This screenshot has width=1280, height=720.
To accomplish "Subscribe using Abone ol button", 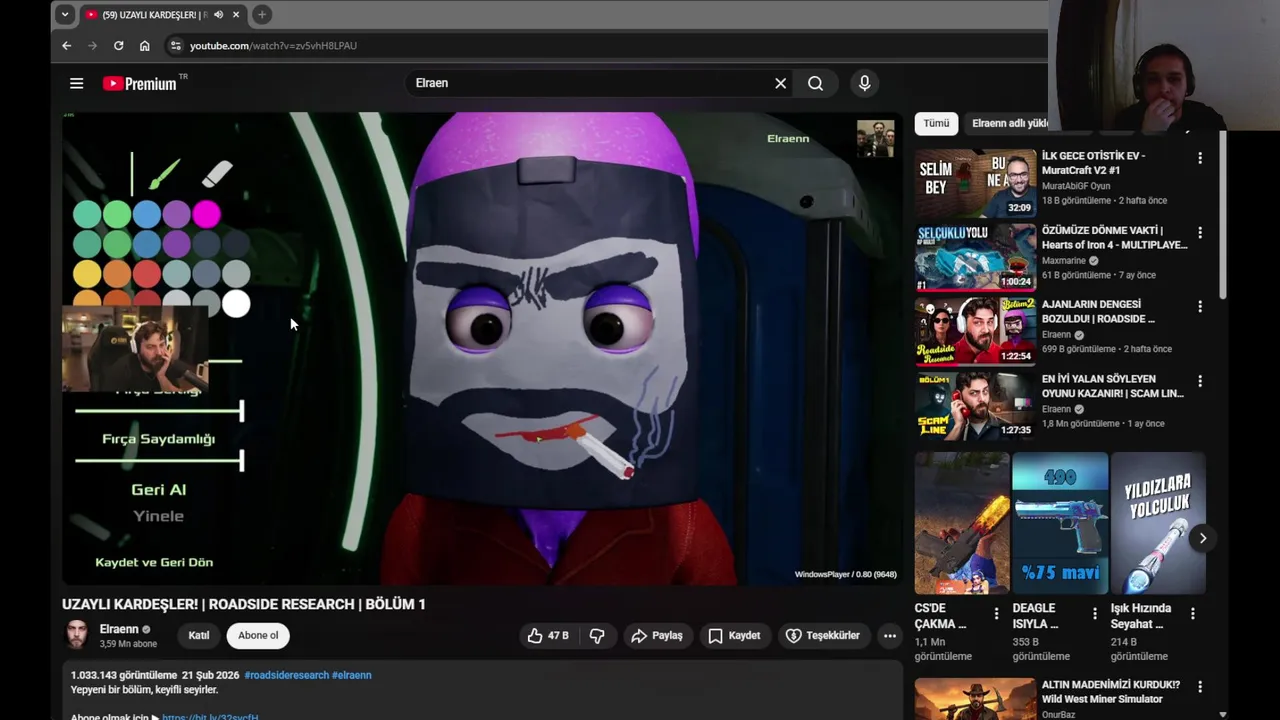I will click(x=258, y=635).
